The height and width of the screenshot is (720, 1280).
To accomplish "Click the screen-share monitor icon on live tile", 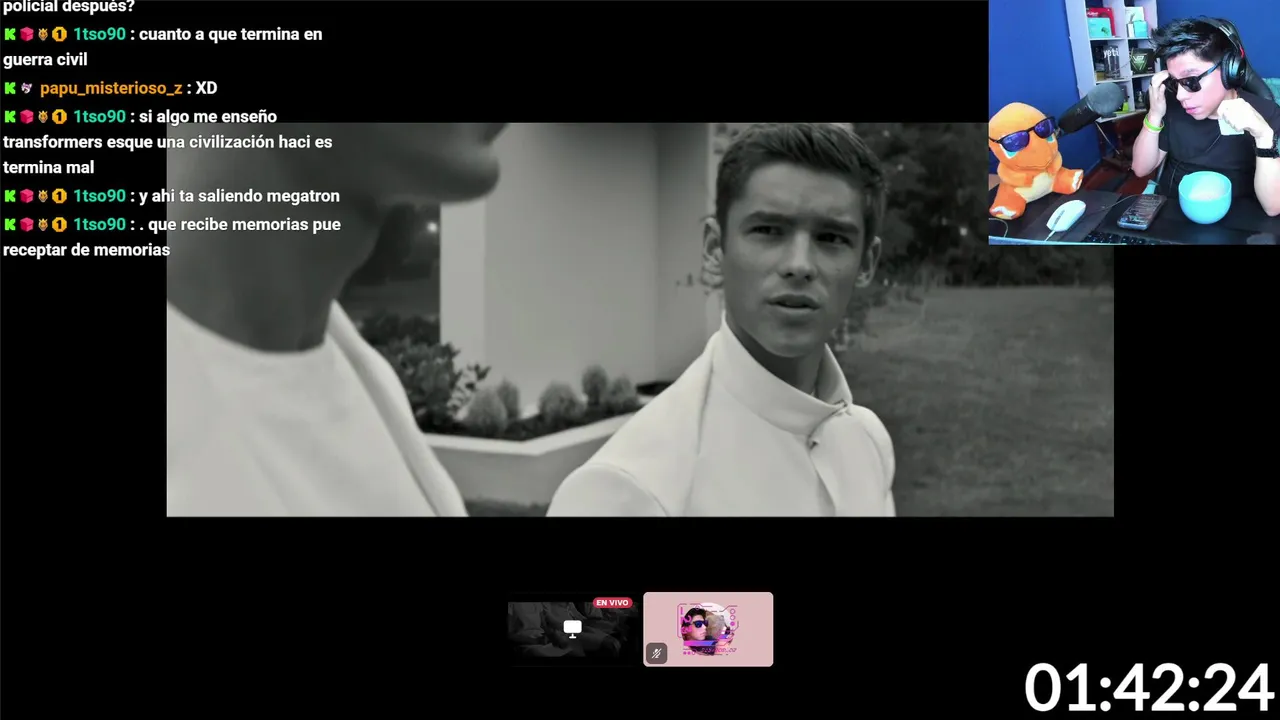I will (572, 628).
